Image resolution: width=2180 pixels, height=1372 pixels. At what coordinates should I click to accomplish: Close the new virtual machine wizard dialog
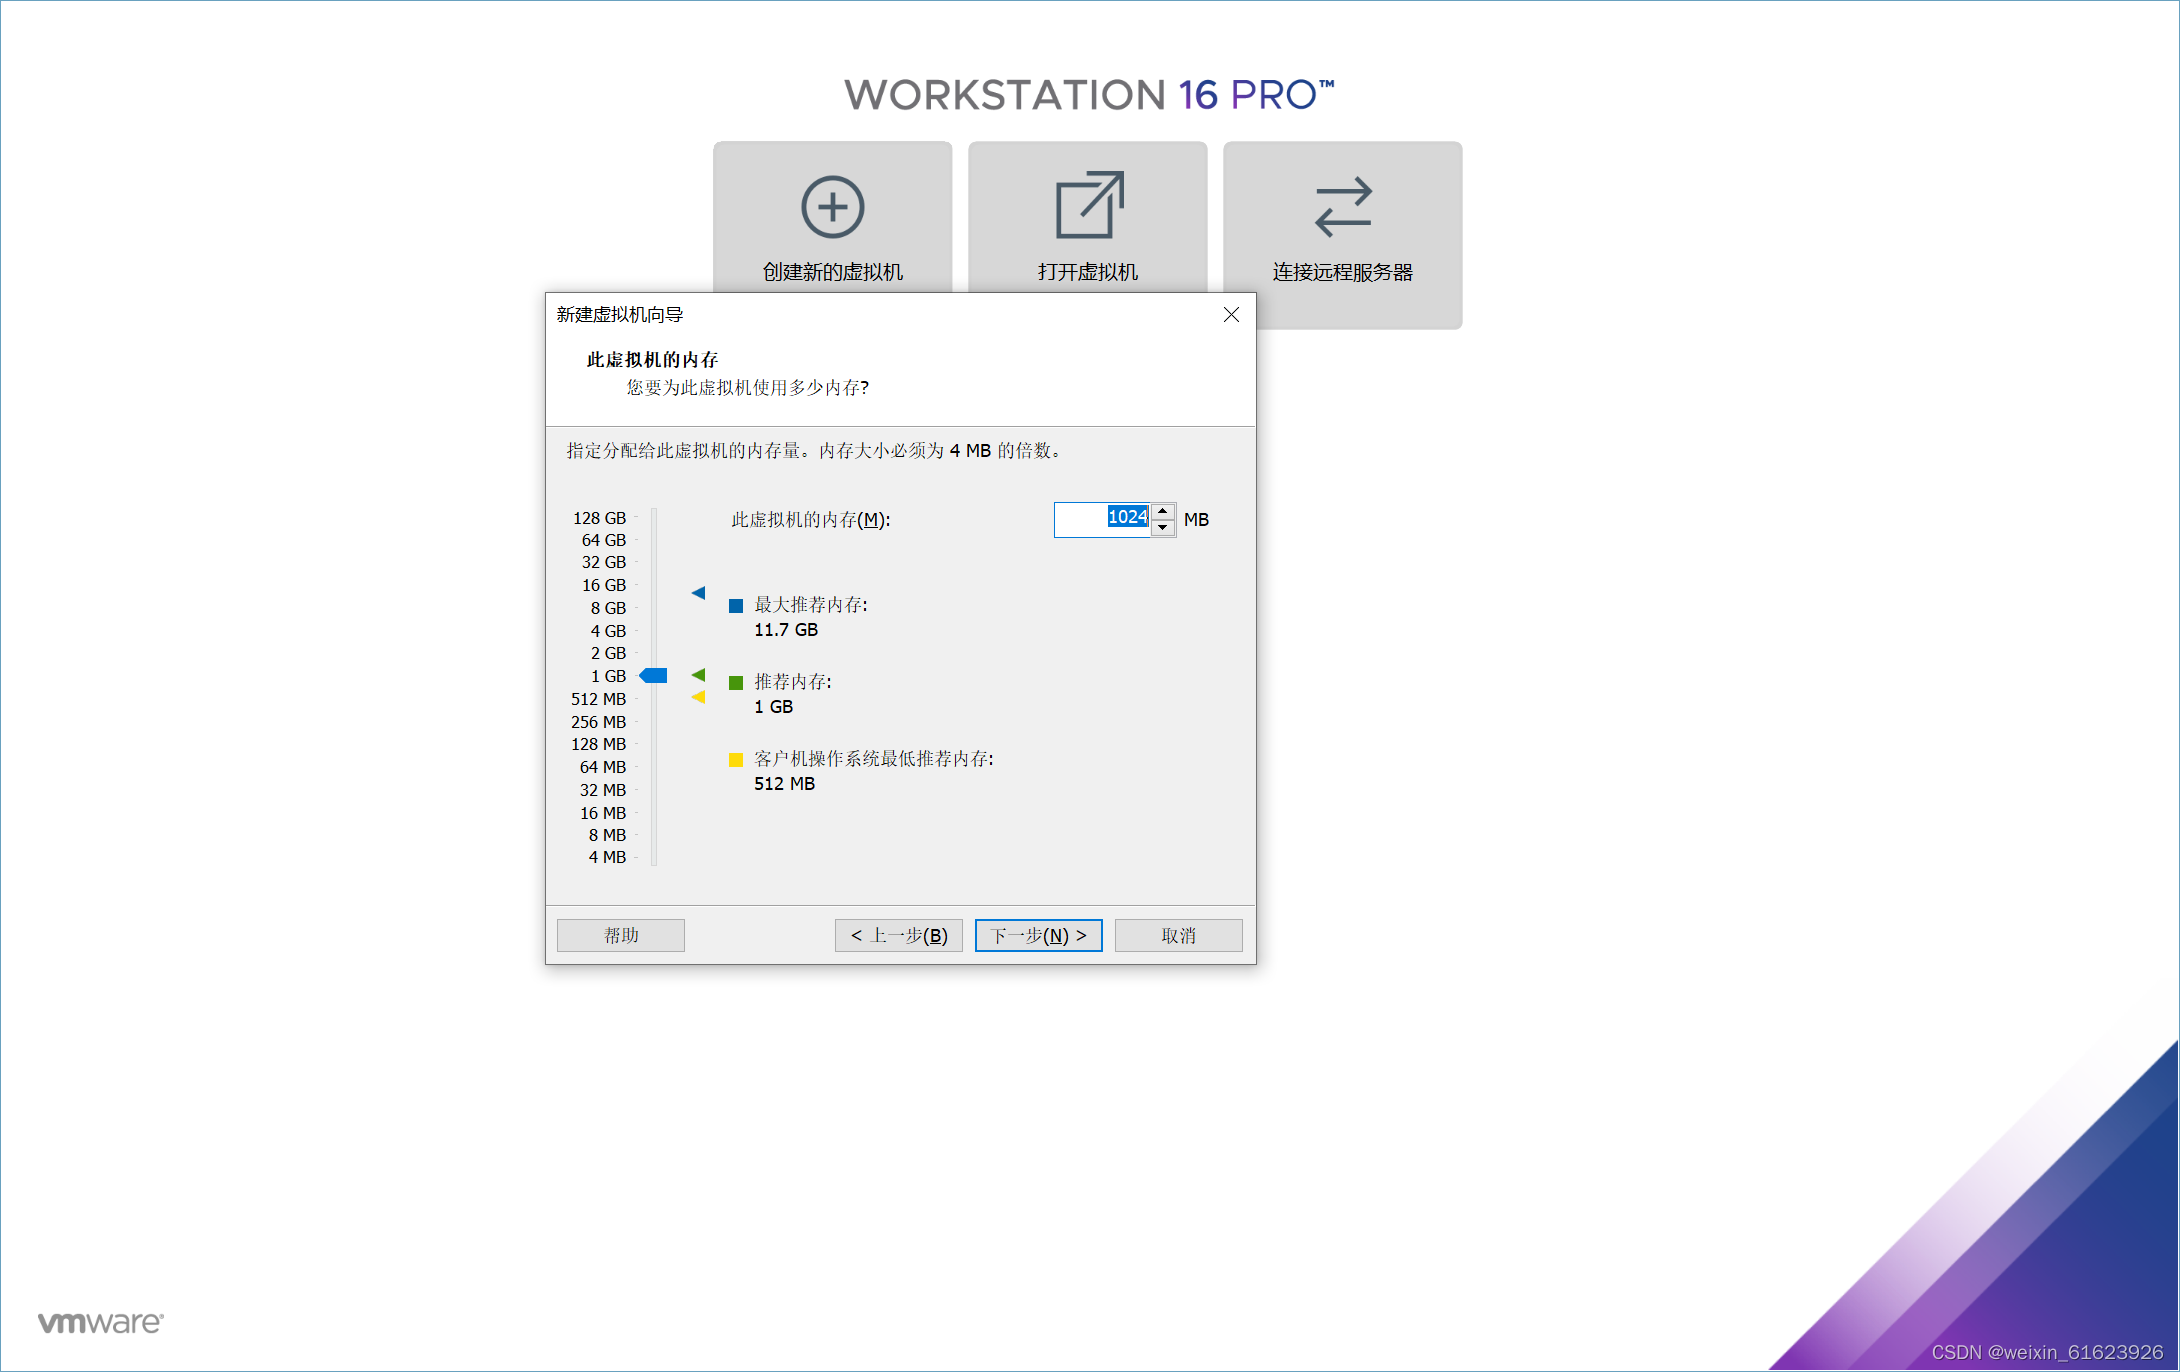tap(1231, 315)
